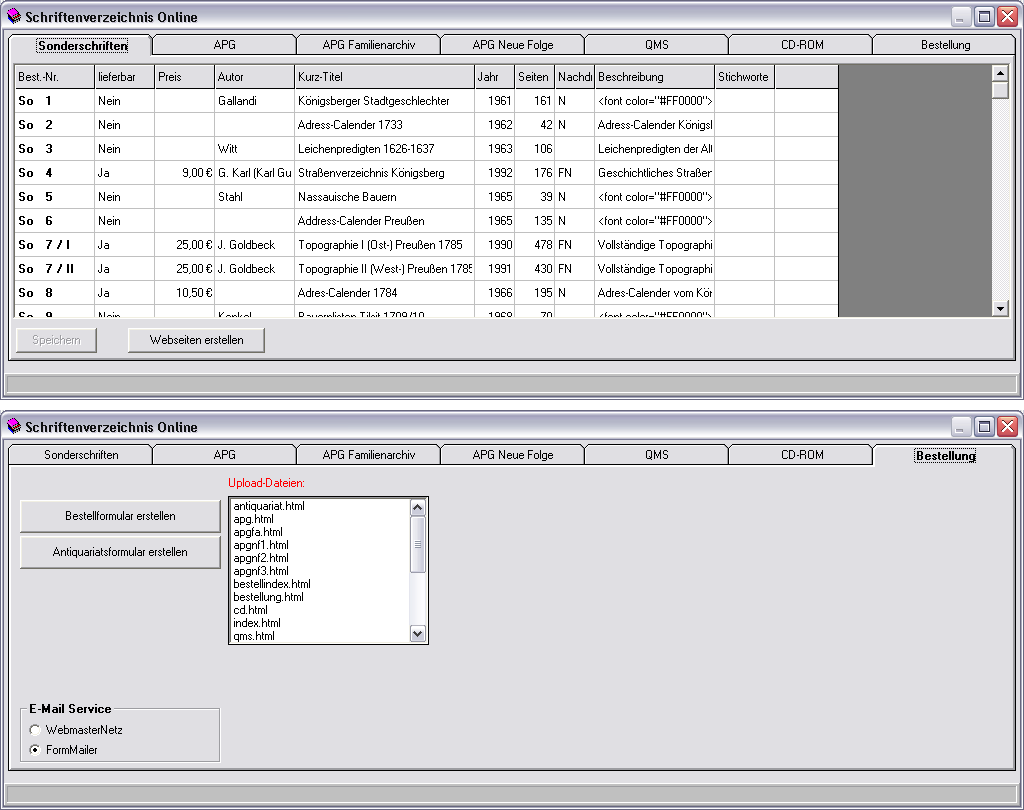
Task: Click the Upload-Dateien list scroll-down arrow
Action: [418, 633]
